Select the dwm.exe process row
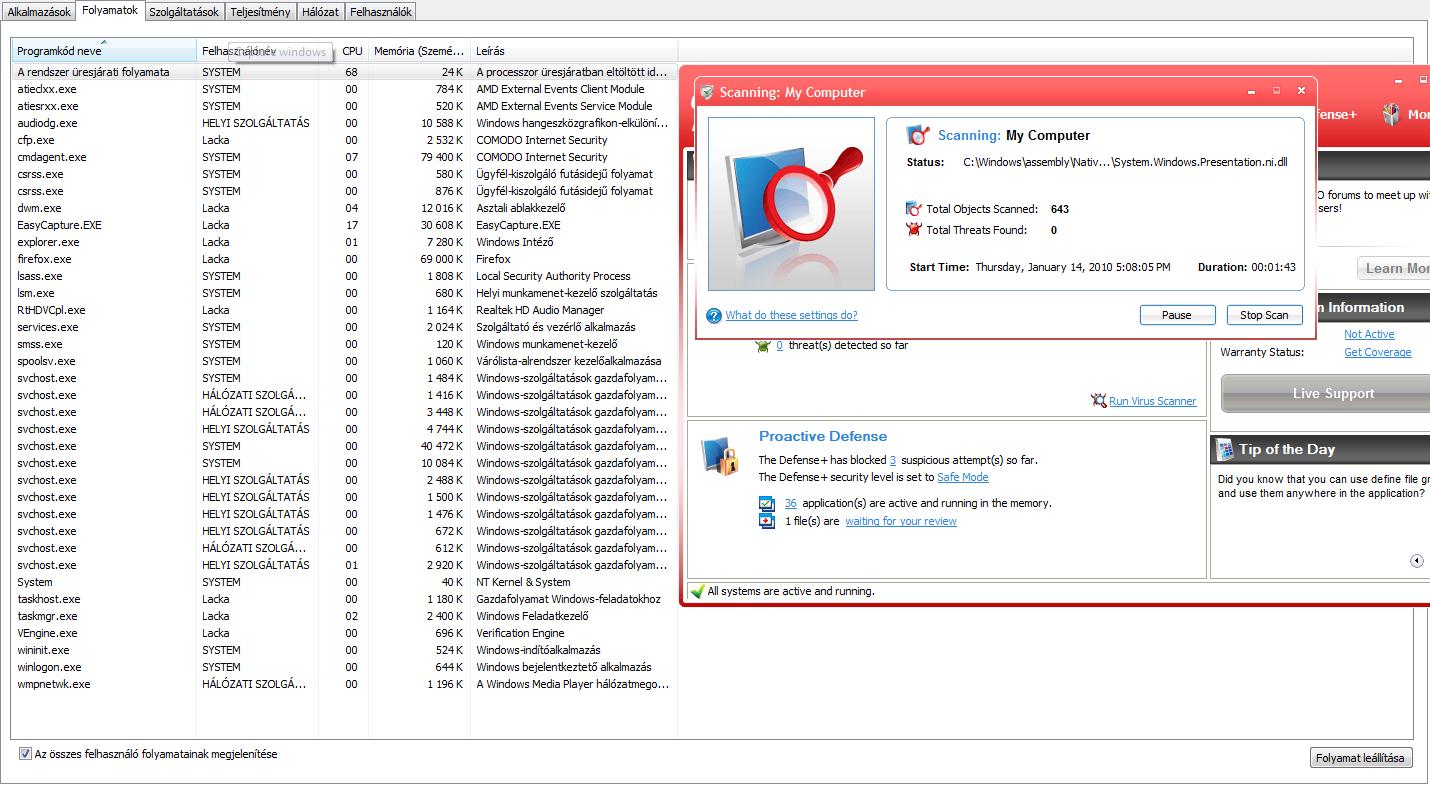Viewport: 1430px width, 785px height. tap(344, 208)
